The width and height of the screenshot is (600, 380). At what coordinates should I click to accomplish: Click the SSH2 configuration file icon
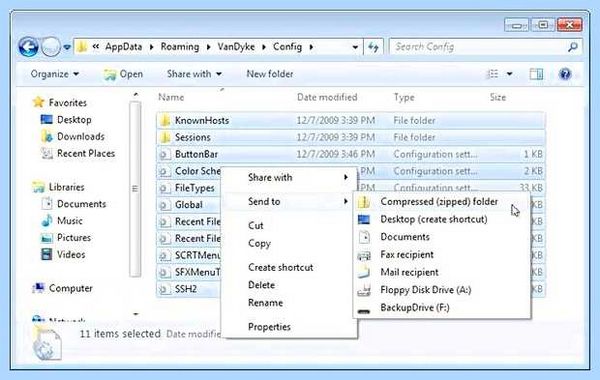(x=165, y=289)
